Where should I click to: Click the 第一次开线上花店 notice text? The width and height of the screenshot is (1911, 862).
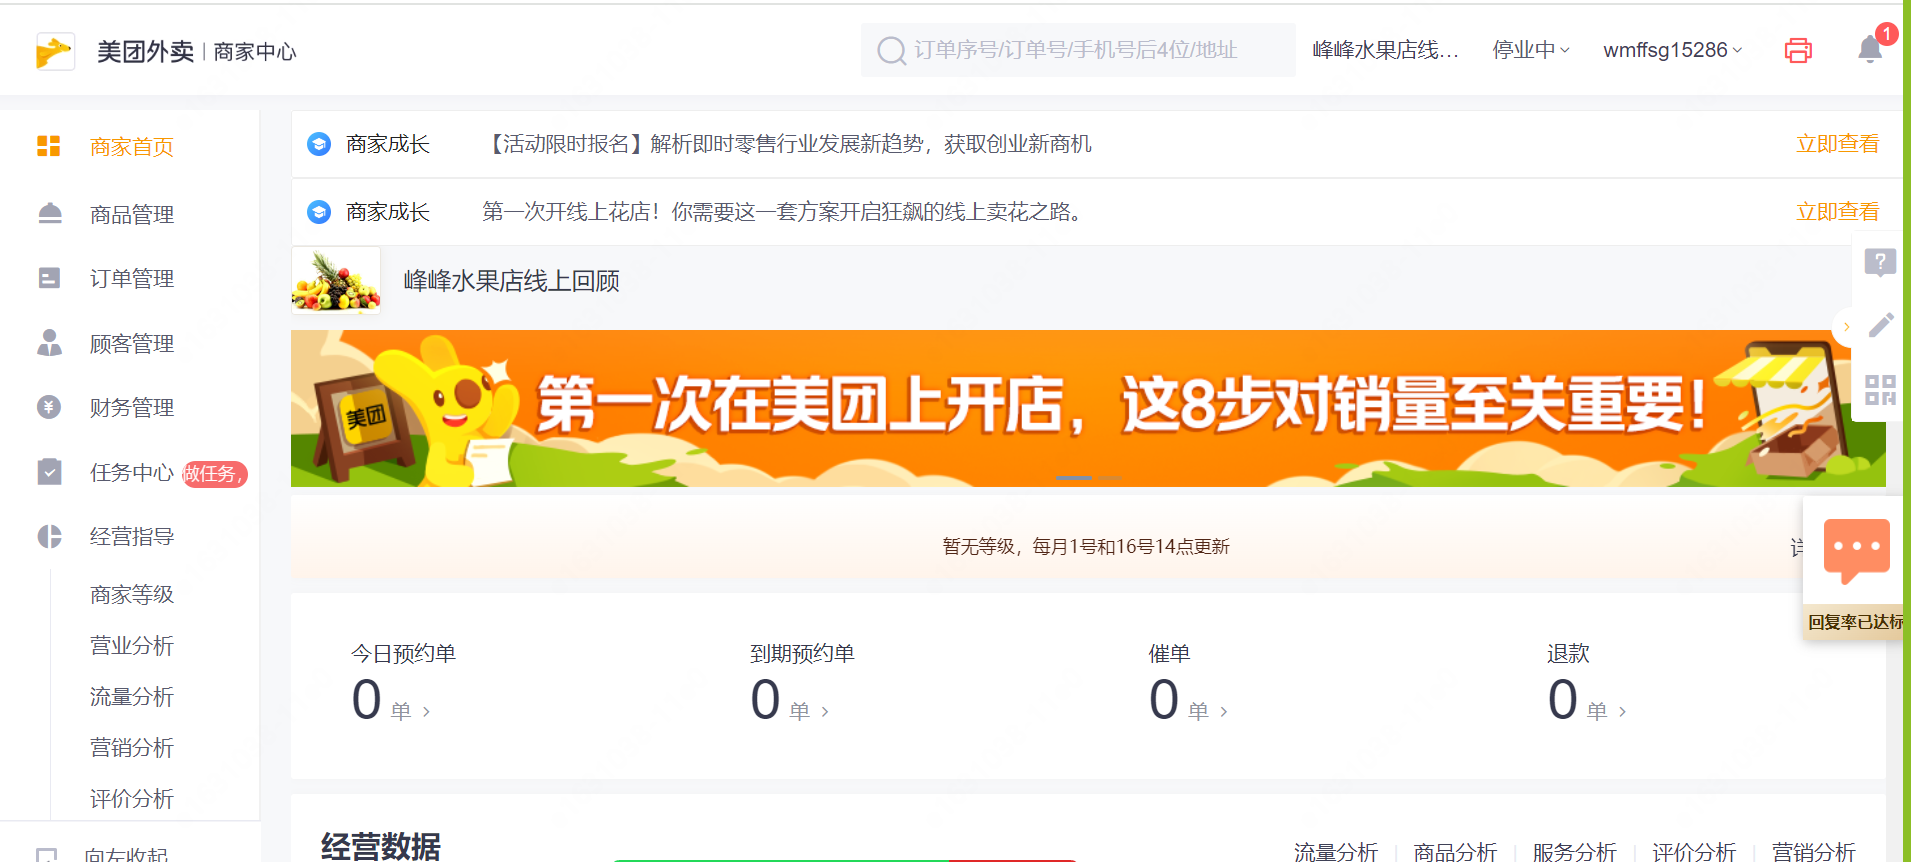tap(786, 212)
